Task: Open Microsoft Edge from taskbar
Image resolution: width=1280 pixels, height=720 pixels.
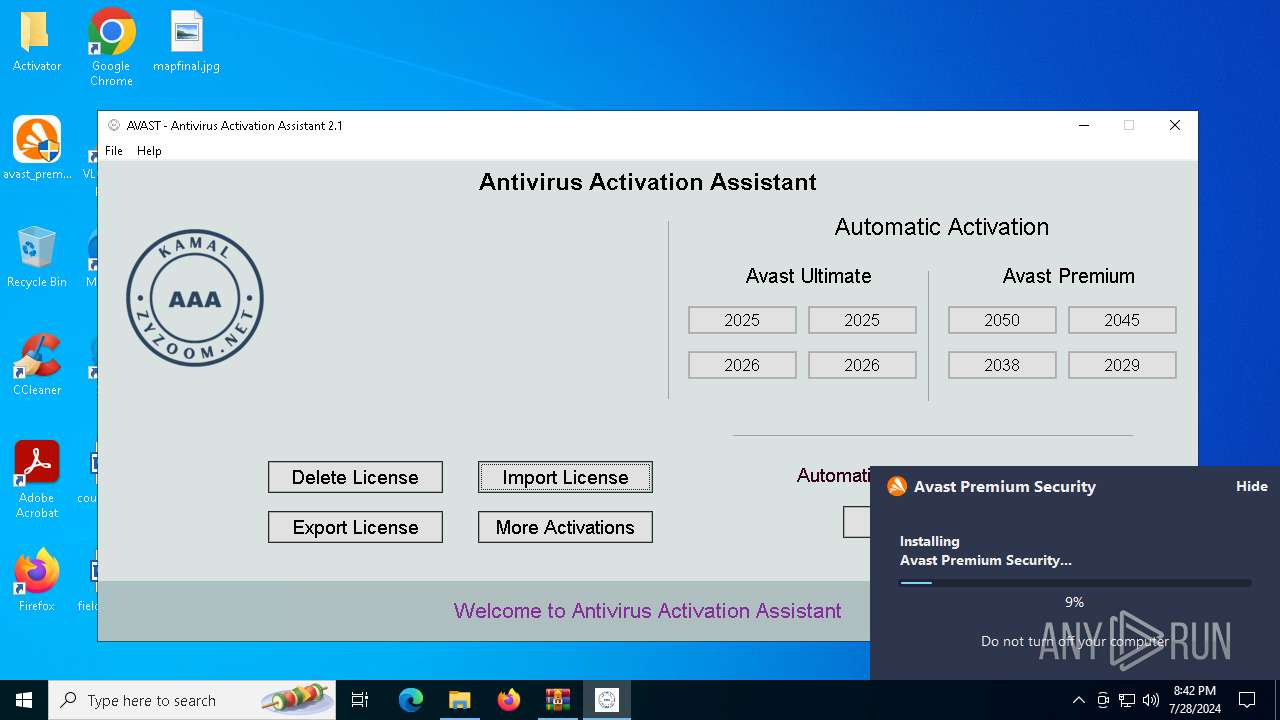Action: [x=411, y=700]
